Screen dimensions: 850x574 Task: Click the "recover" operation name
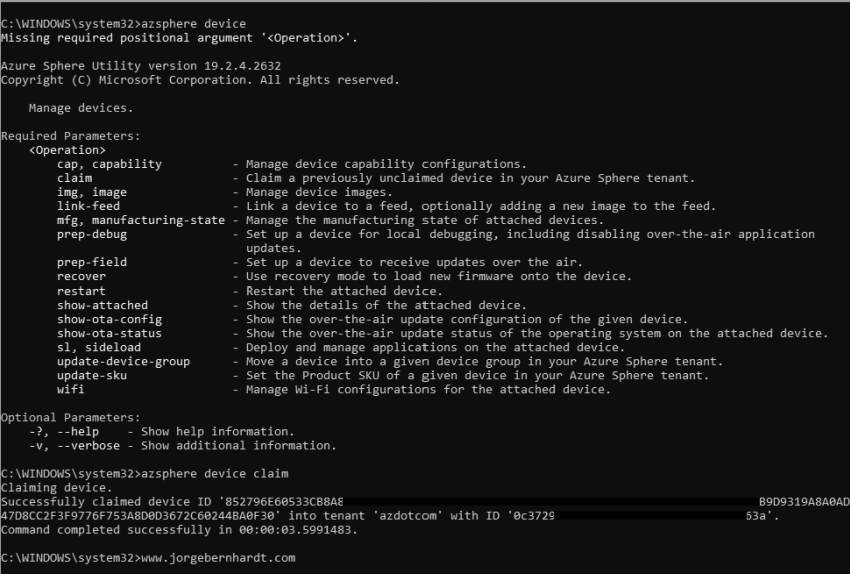tap(81, 276)
